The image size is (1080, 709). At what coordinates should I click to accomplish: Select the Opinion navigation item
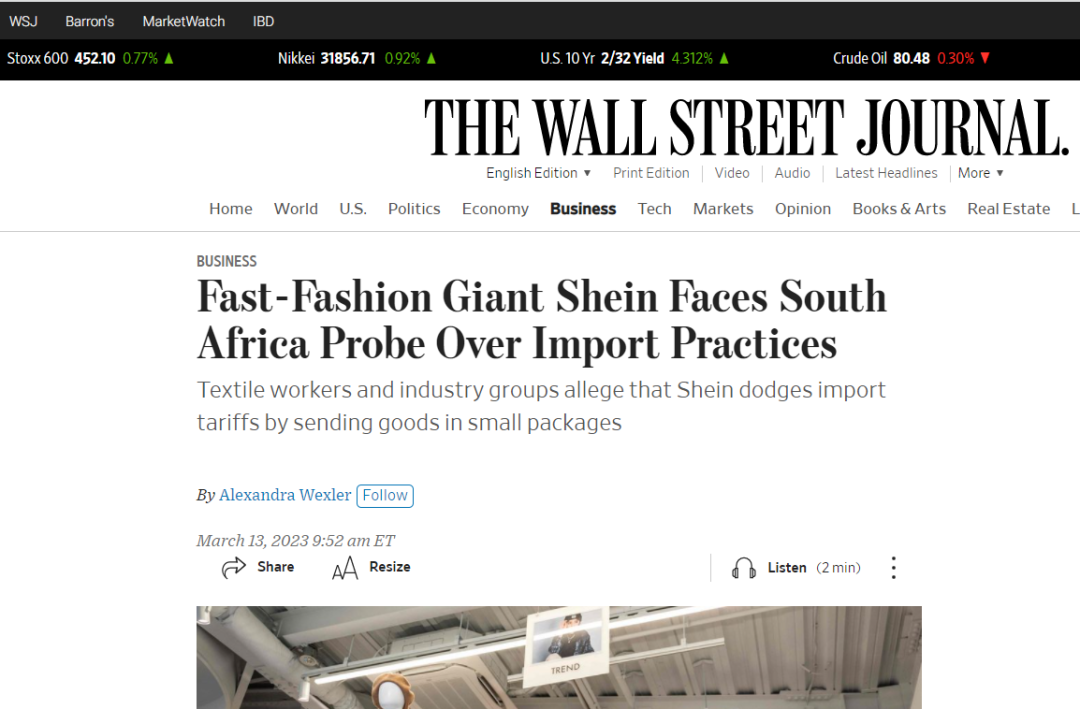803,209
